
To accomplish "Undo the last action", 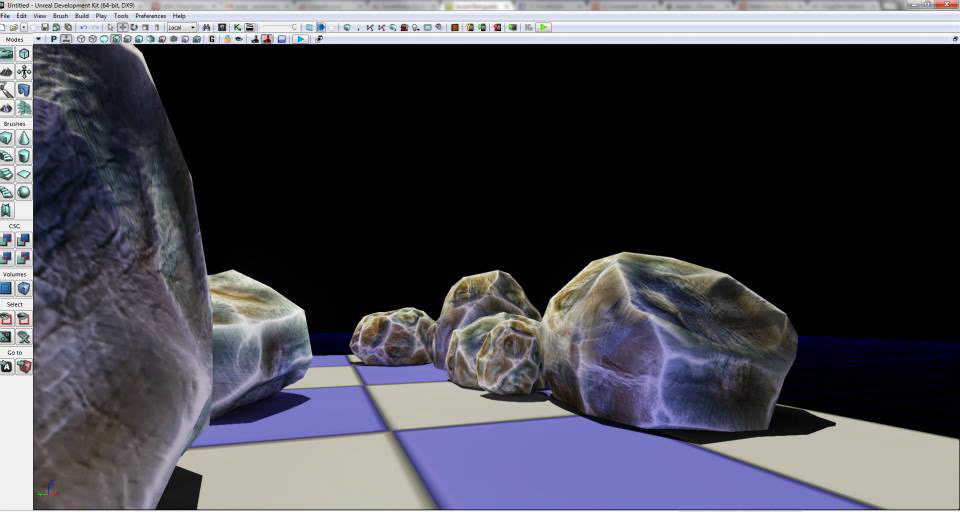I will click(83, 28).
